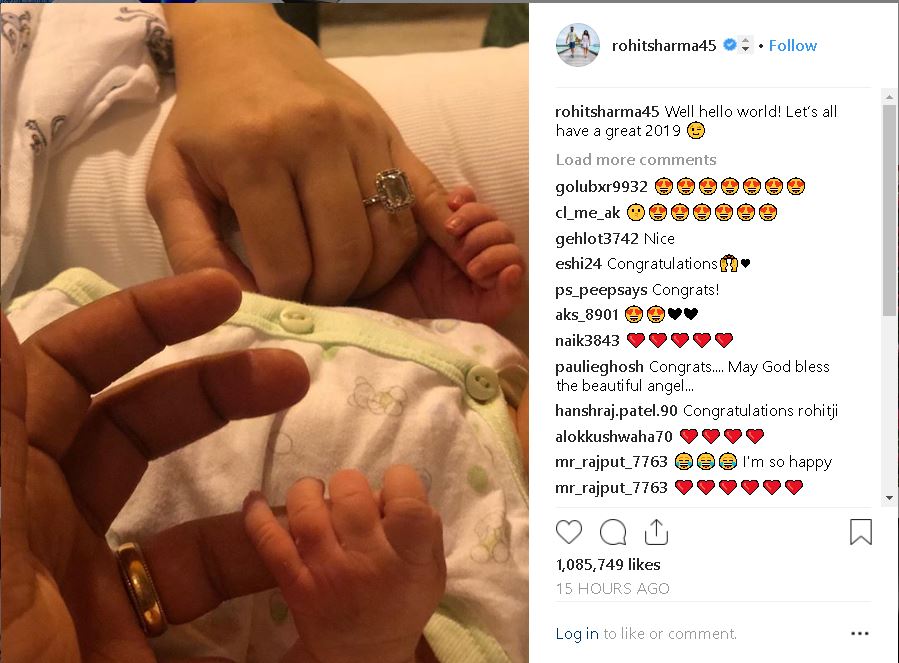Open the golubxr9932 commenter profile
899x663 pixels.
(601, 187)
